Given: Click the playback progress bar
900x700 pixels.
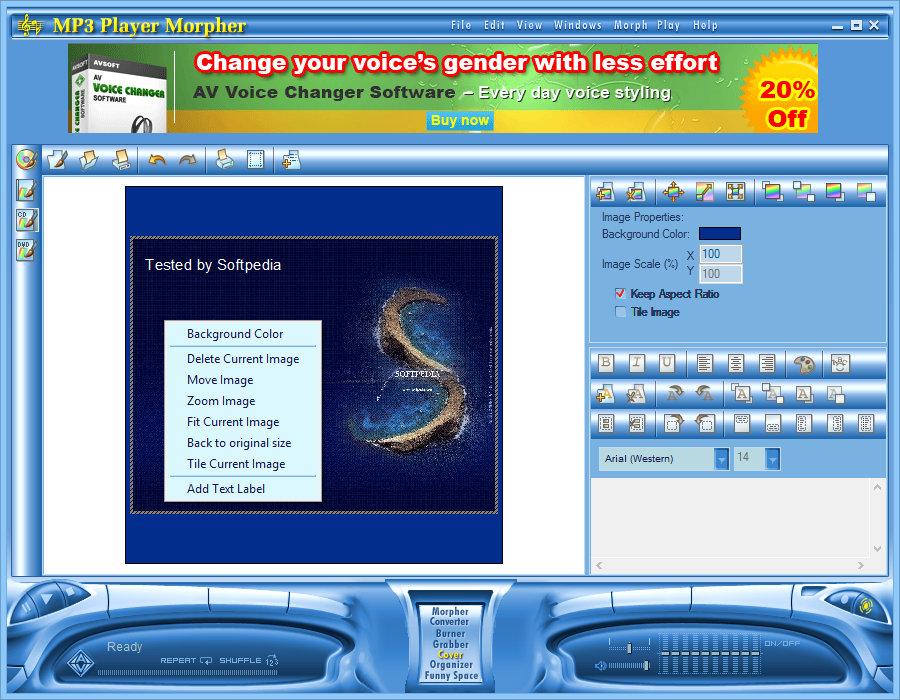Looking at the screenshot, I should pos(187,672).
